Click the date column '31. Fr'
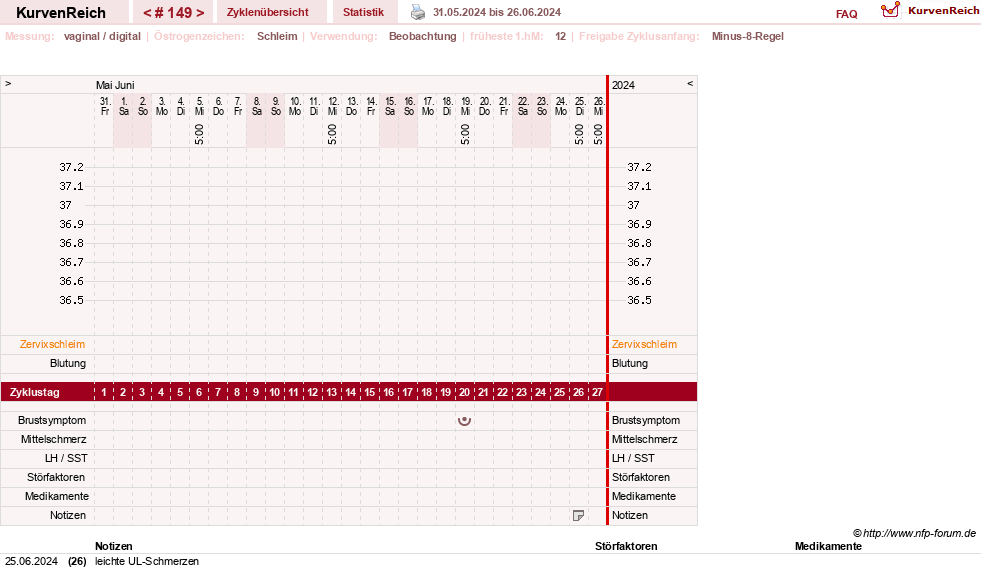This screenshot has width=981, height=585. click(105, 106)
